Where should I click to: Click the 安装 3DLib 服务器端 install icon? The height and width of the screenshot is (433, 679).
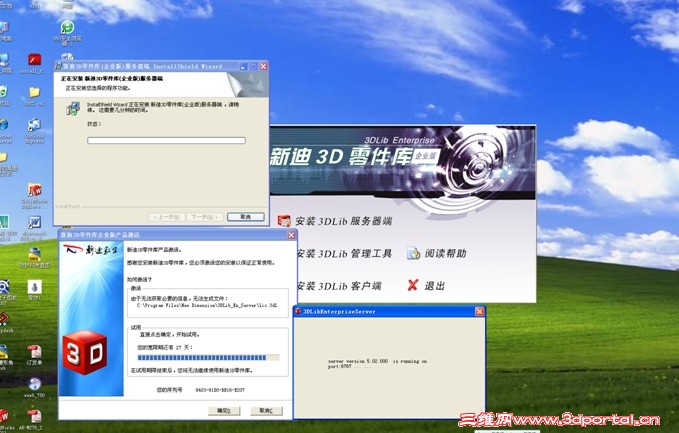[x=284, y=221]
